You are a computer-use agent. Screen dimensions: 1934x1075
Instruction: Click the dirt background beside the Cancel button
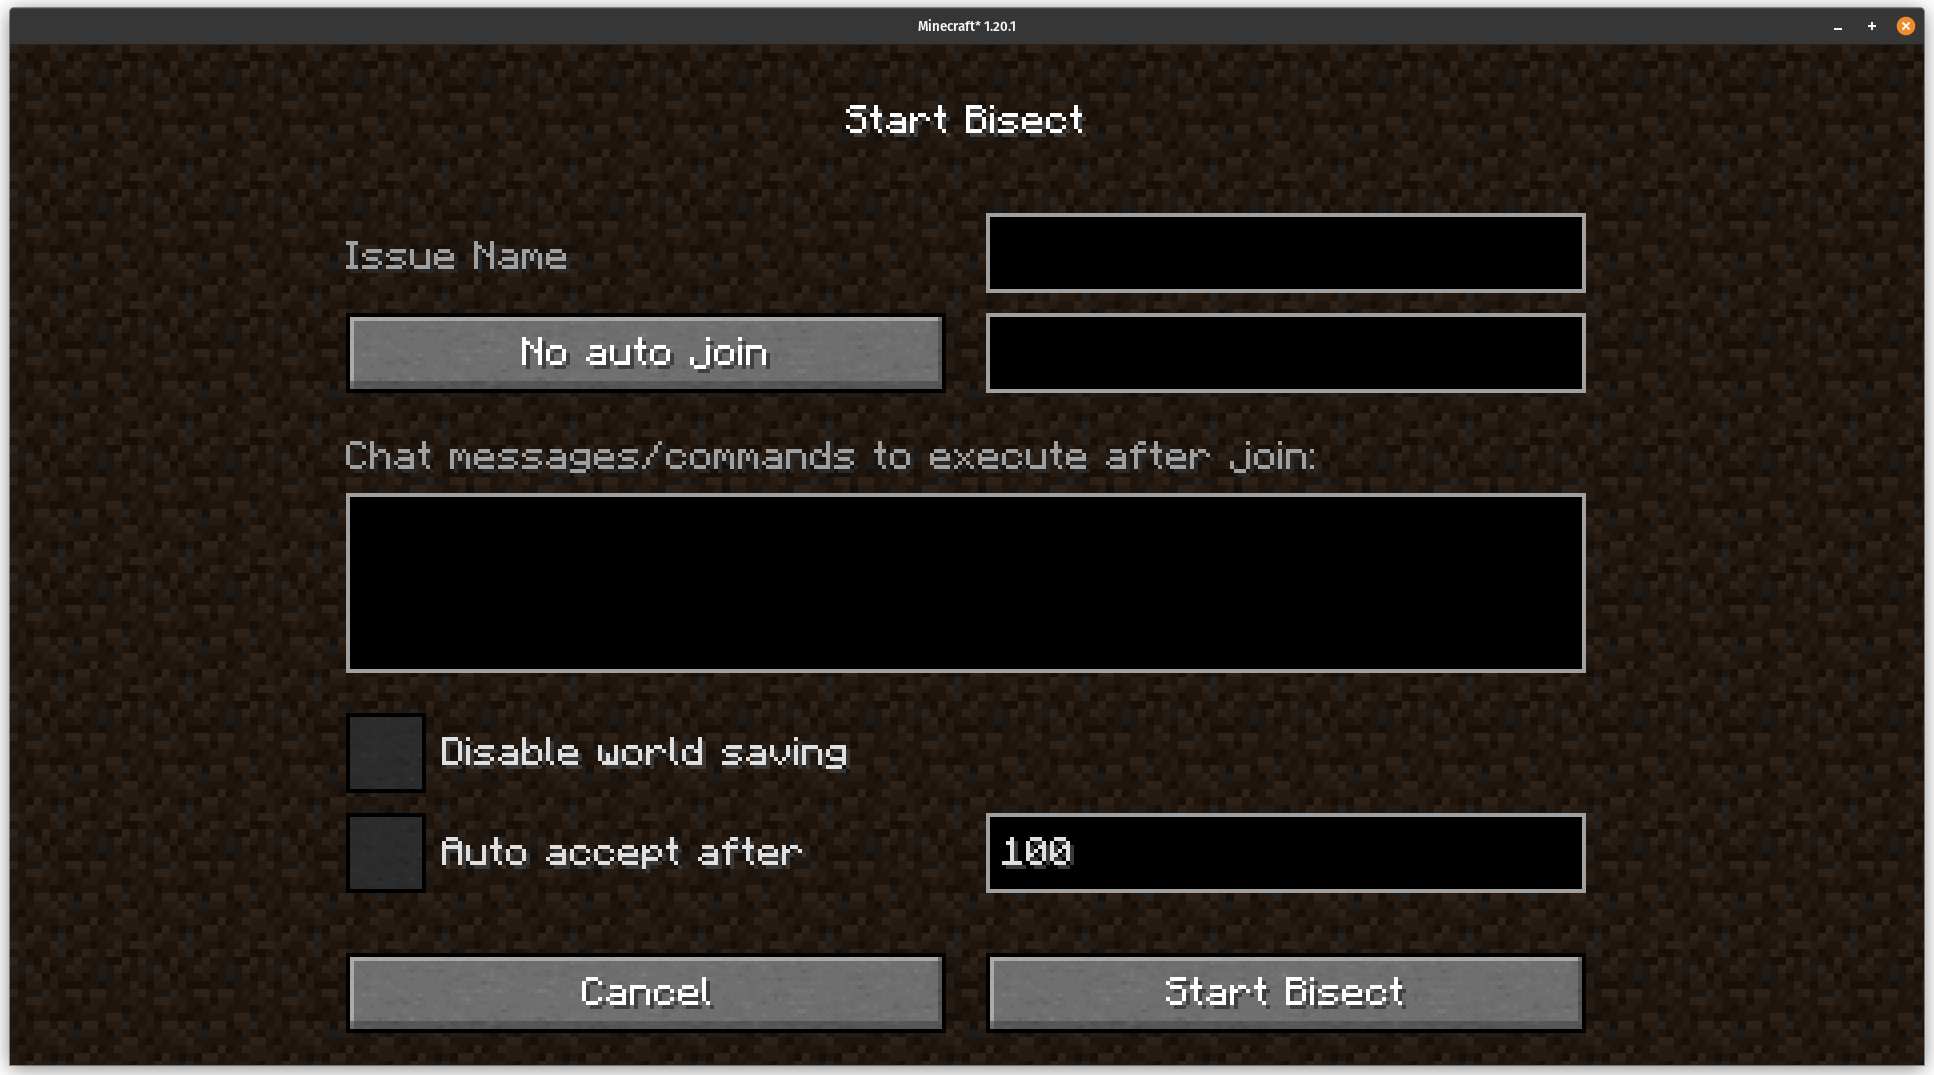[x=180, y=993]
